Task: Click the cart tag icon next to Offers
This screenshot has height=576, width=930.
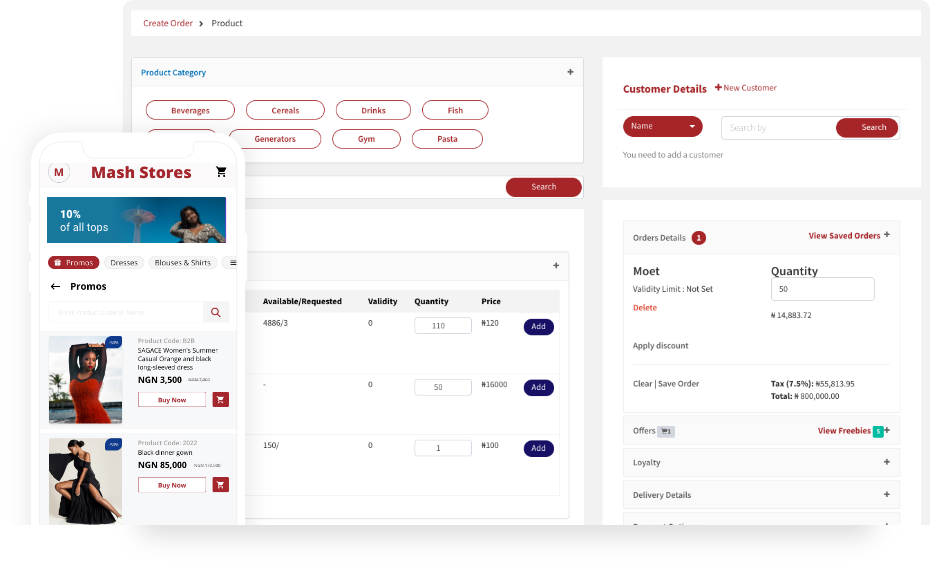Action: coord(666,431)
